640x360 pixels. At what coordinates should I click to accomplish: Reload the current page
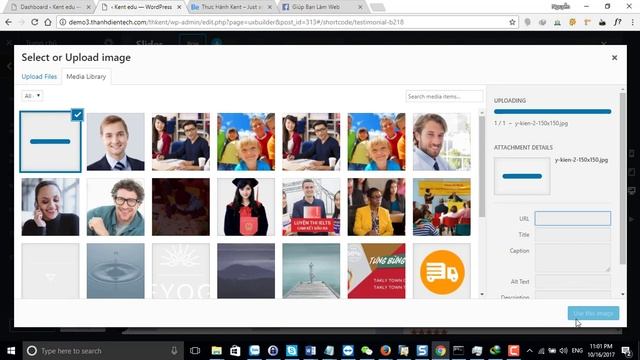pyautogui.click(x=35, y=22)
